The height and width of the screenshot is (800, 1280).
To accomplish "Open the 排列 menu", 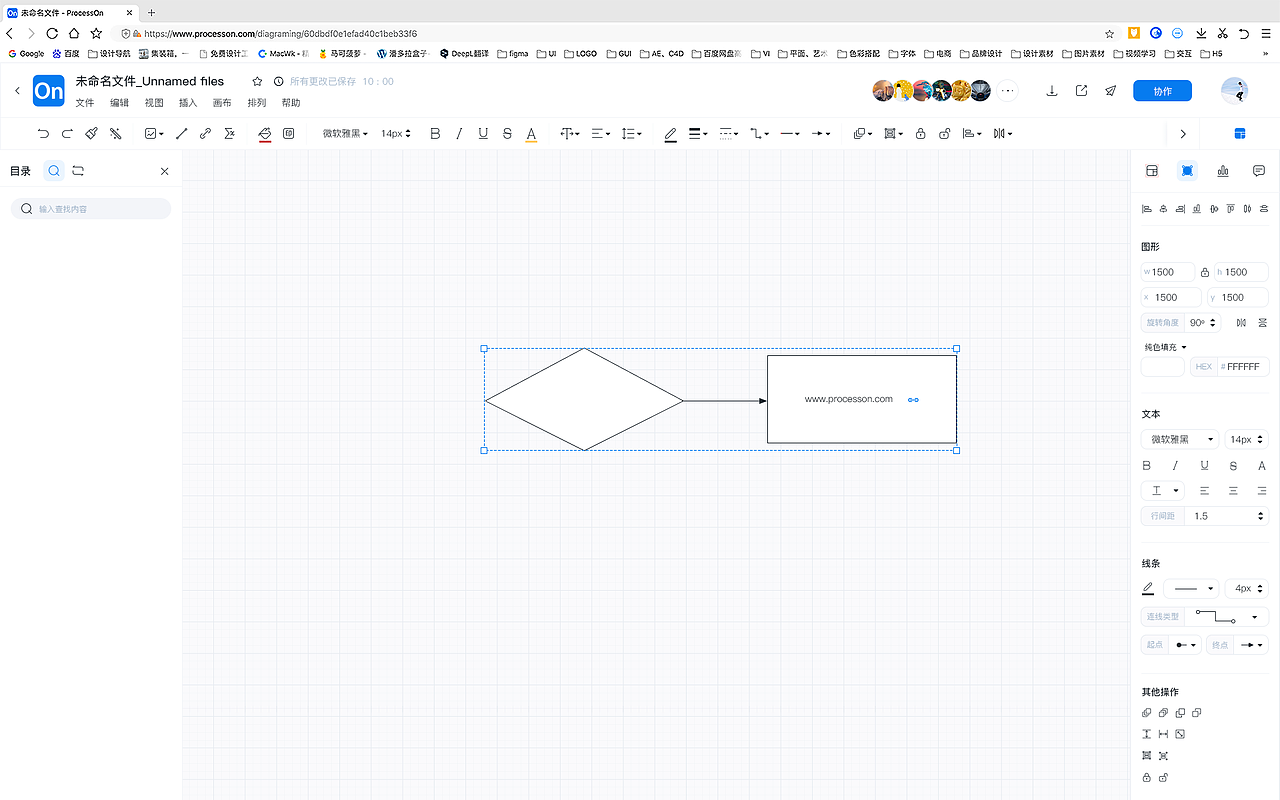I will [x=257, y=103].
